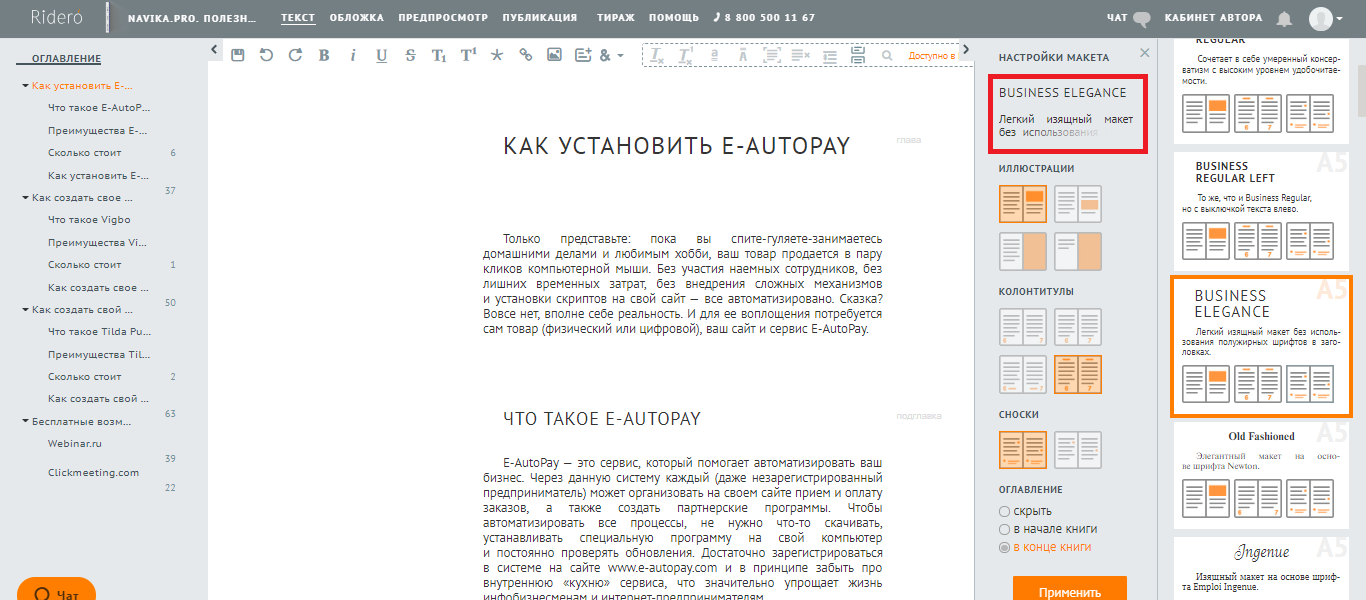
Task: Insert an image using the picture icon
Action: coord(554,55)
